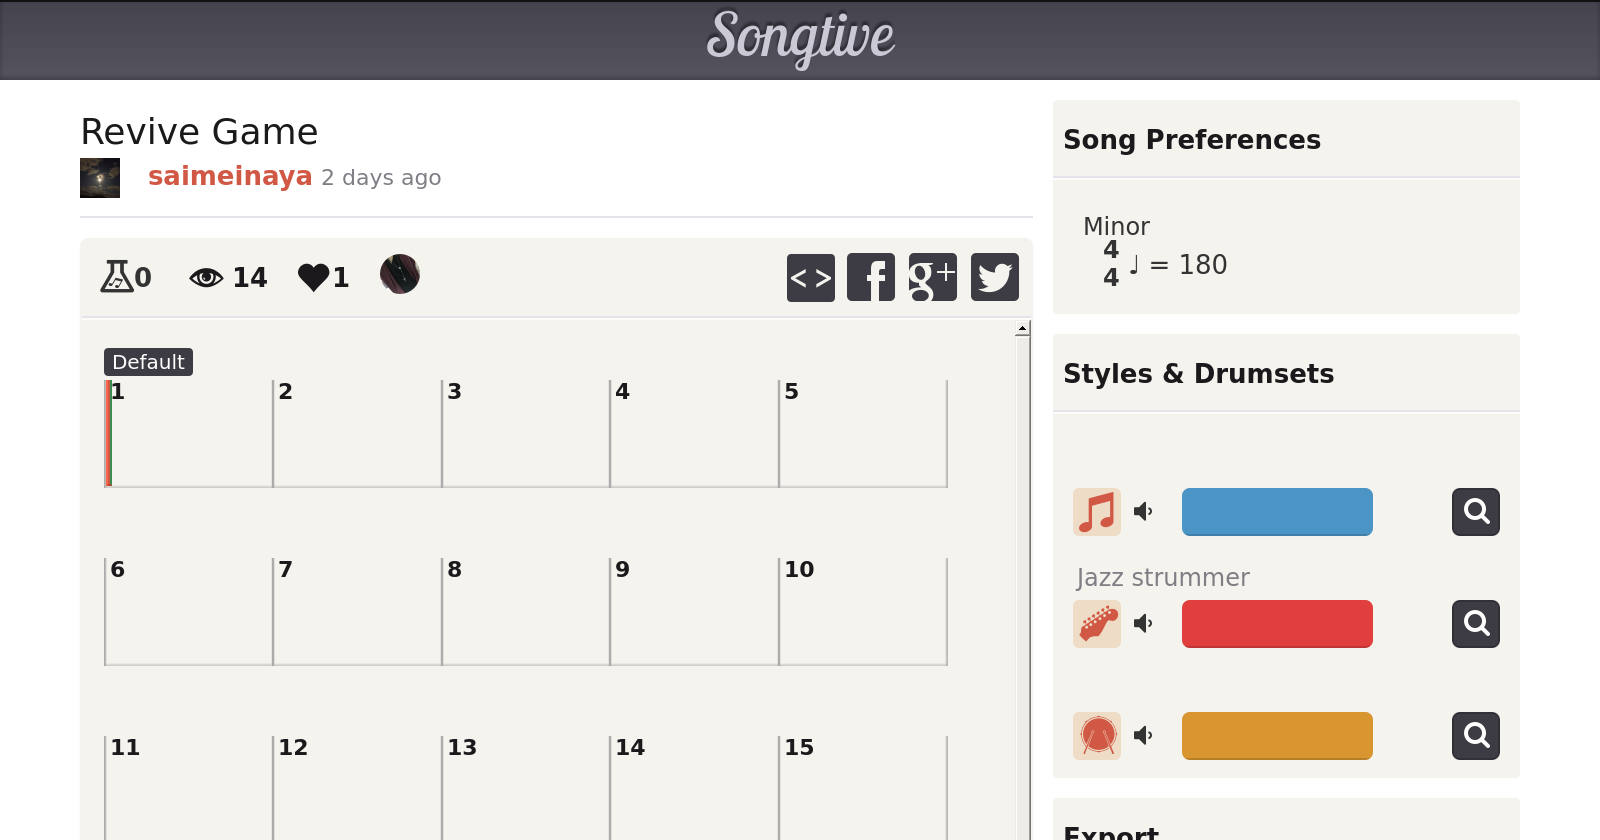Search drumsets for the drum track
The height and width of the screenshot is (840, 1600).
pyautogui.click(x=1475, y=736)
